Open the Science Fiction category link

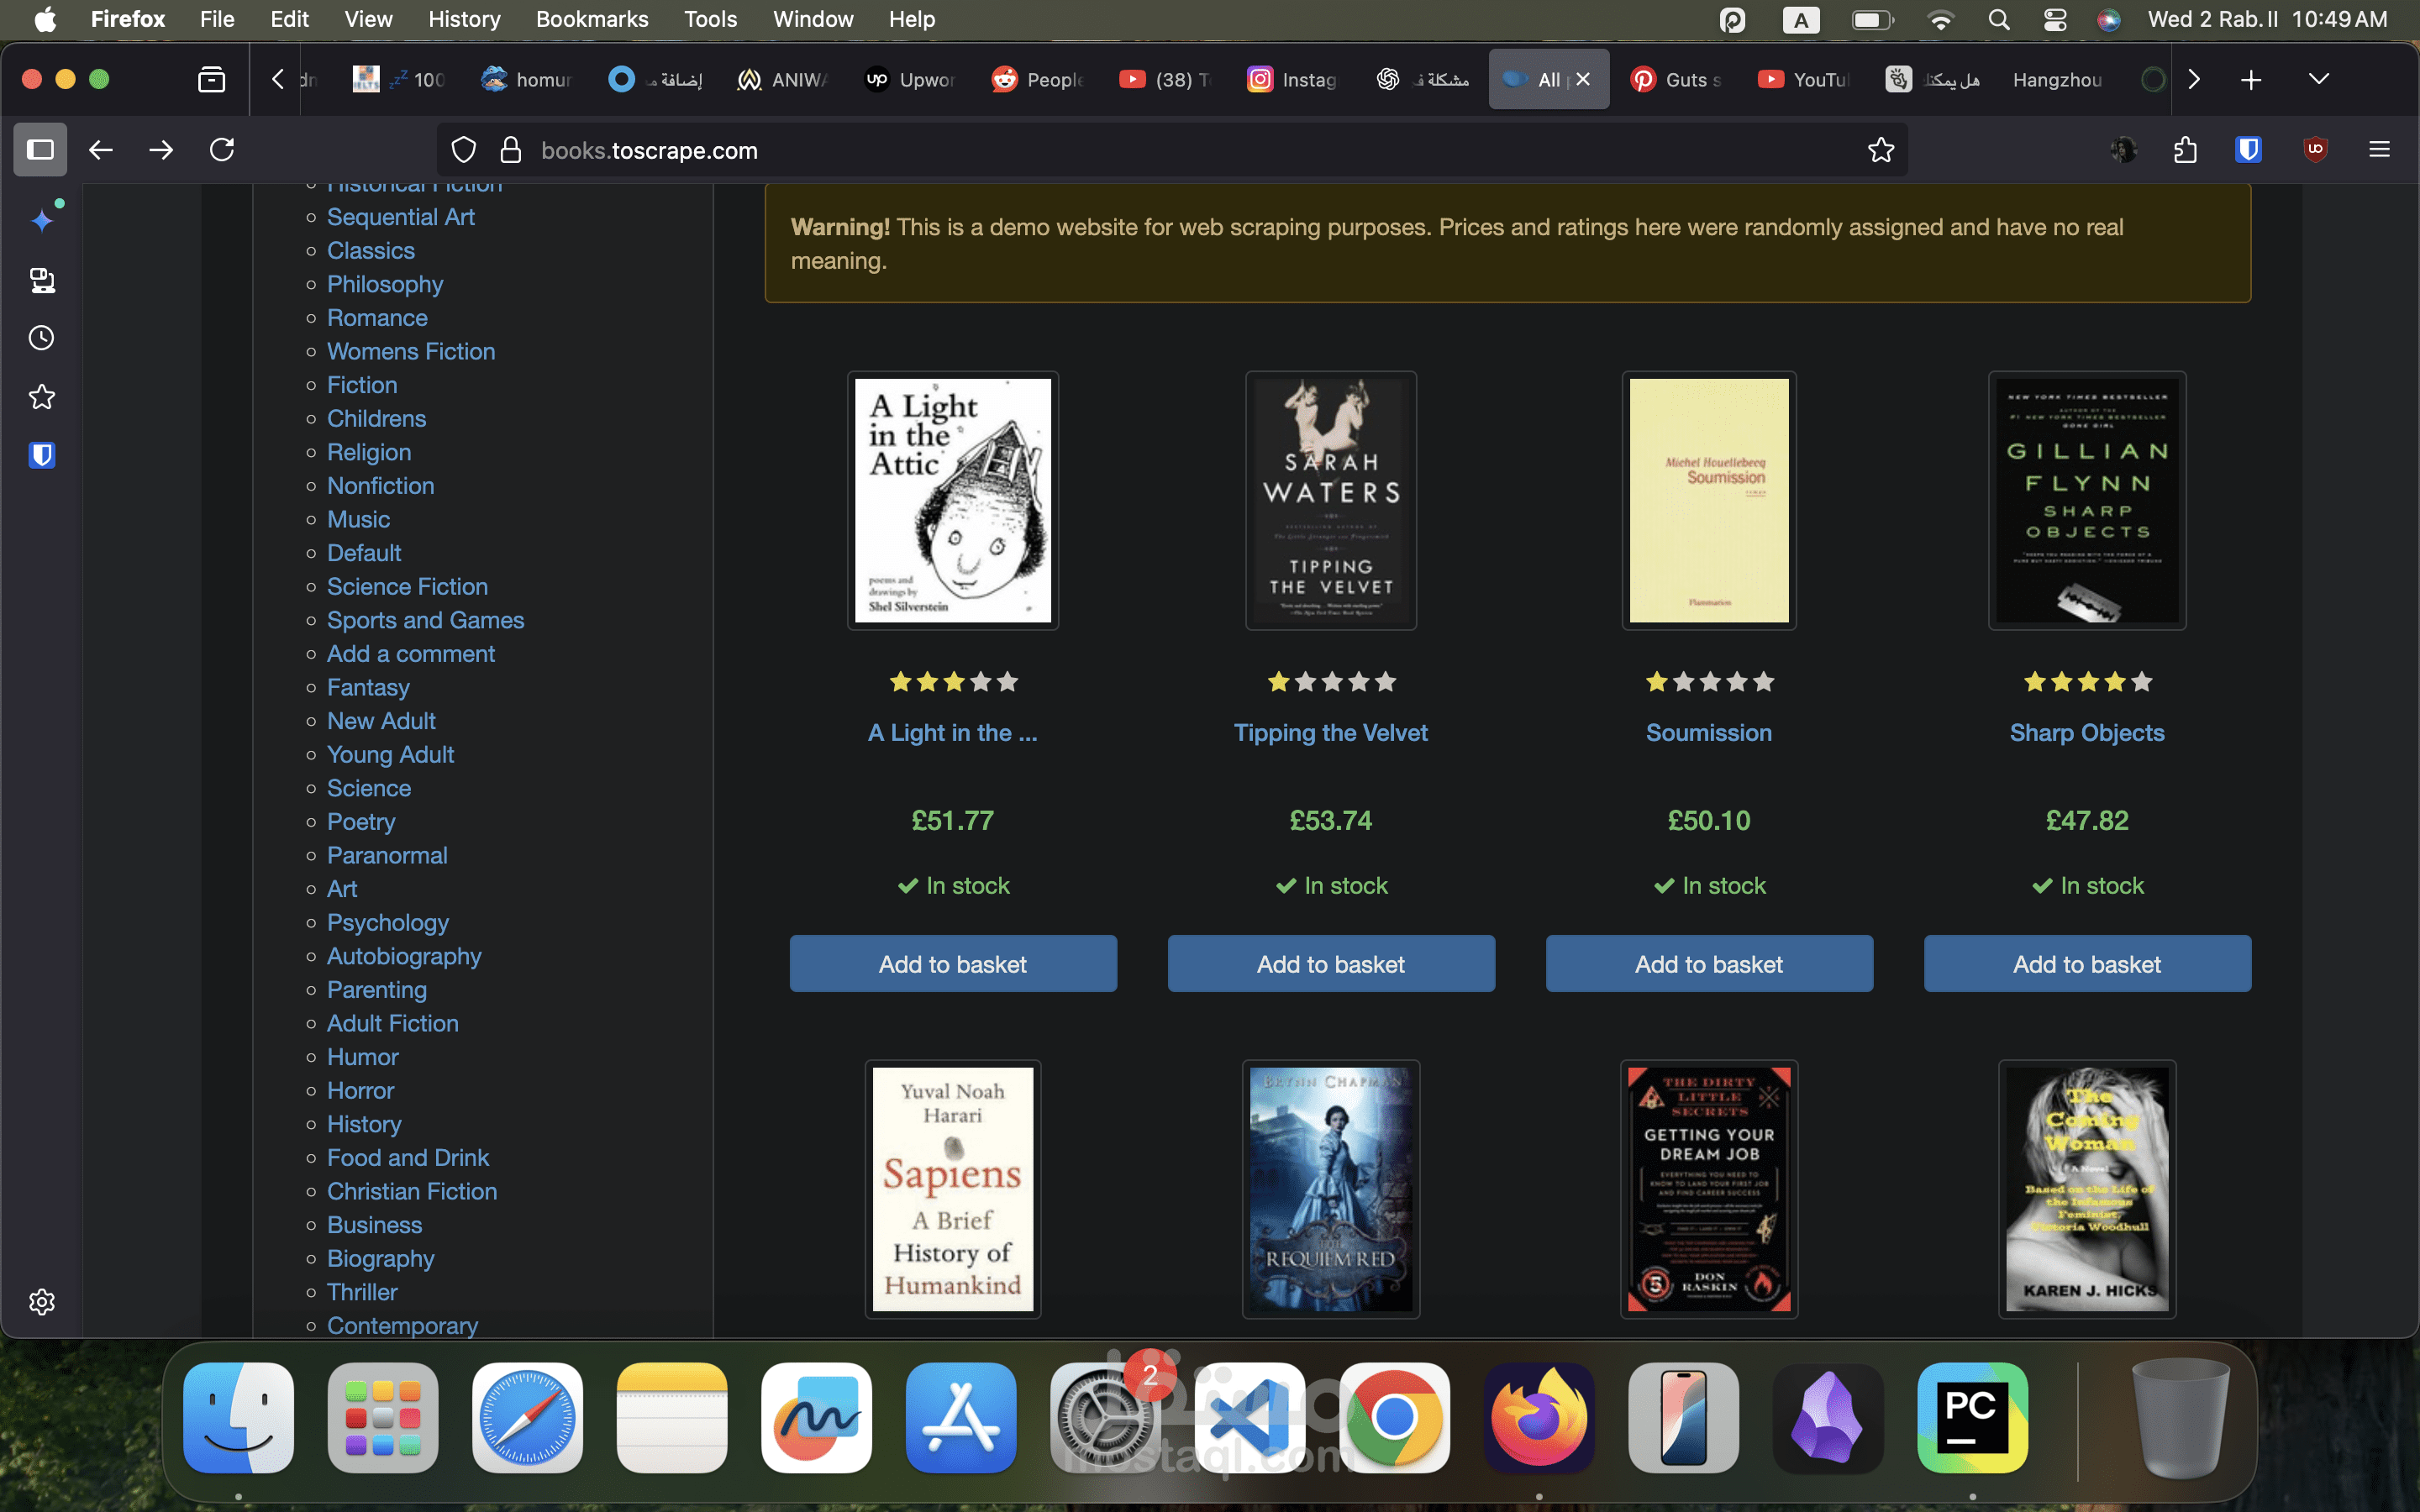click(407, 587)
